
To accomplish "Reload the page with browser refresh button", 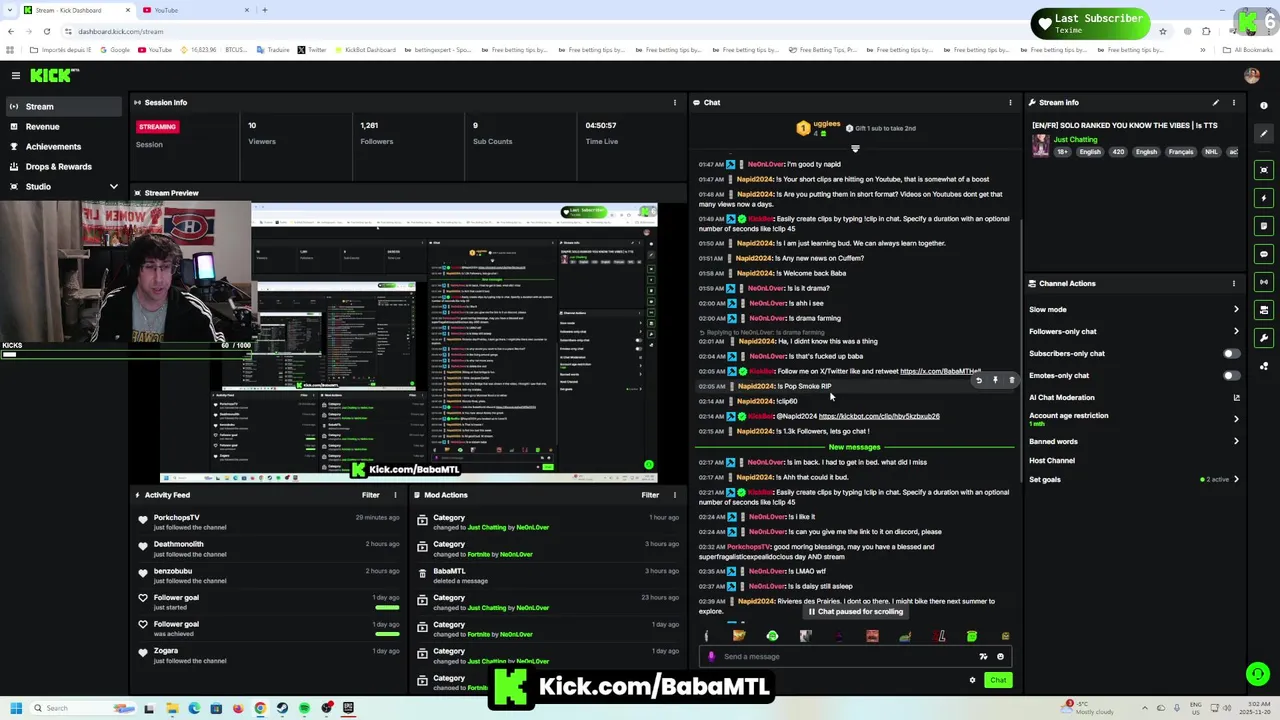I will pyautogui.click(x=46, y=31).
